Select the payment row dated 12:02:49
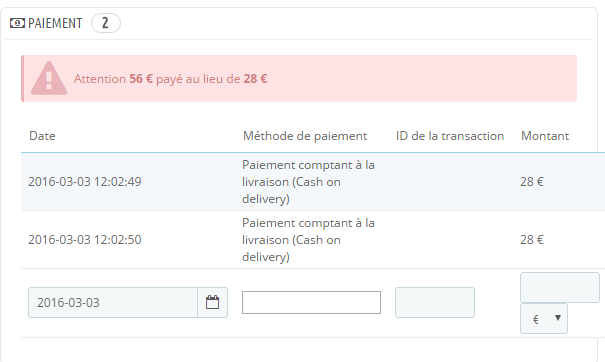The image size is (605, 362). [313, 182]
